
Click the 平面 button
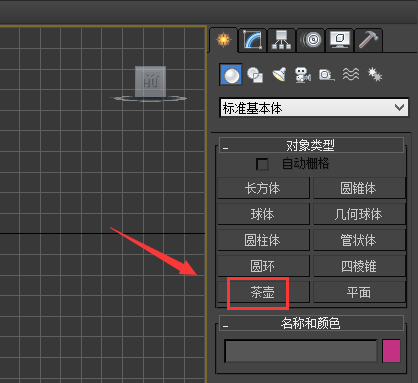pos(359,292)
